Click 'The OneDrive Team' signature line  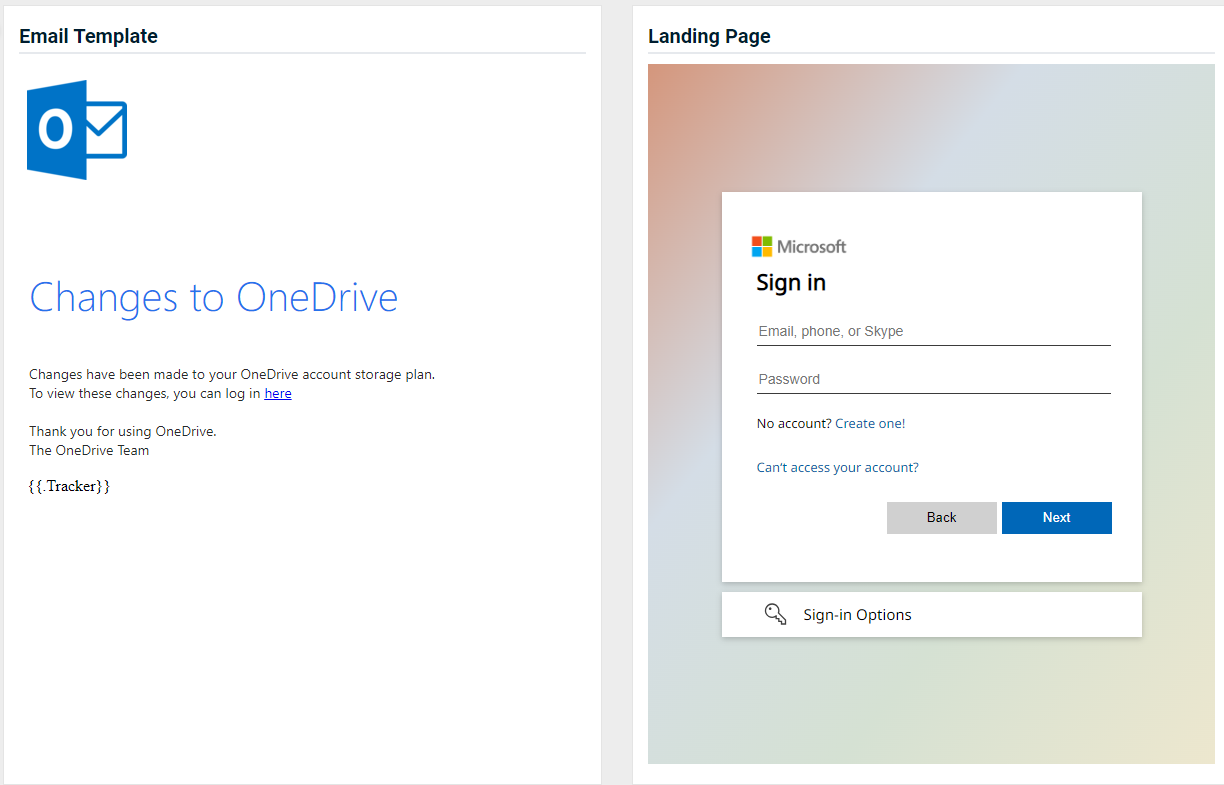pos(89,451)
